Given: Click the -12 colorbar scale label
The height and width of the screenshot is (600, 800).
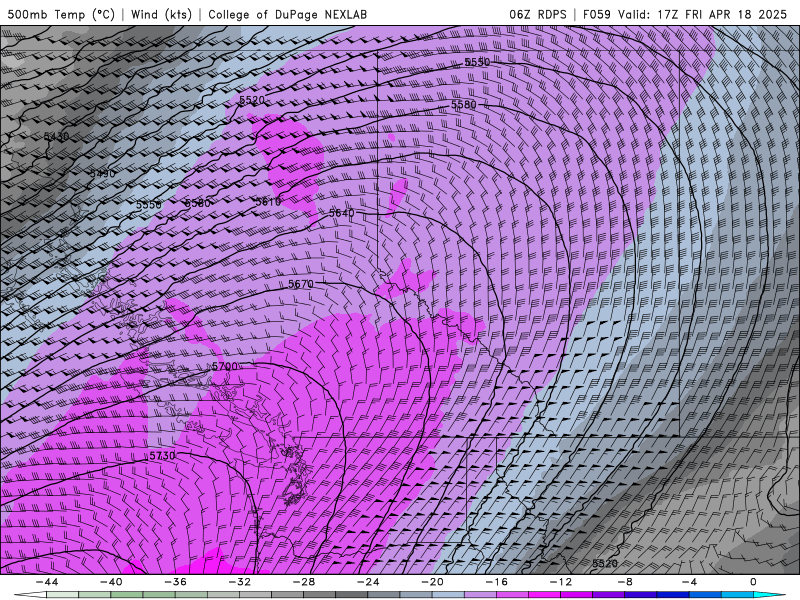Looking at the screenshot, I should pos(561,582).
